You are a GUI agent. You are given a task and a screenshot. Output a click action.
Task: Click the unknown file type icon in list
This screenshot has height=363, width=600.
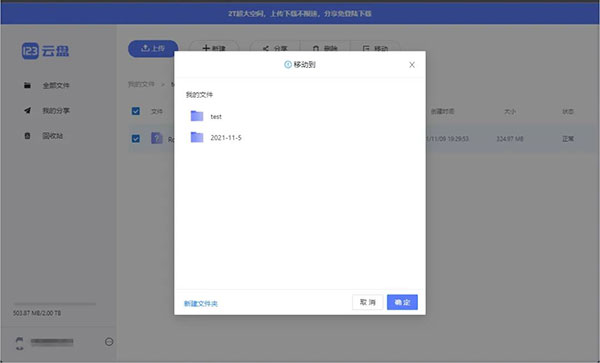(157, 138)
